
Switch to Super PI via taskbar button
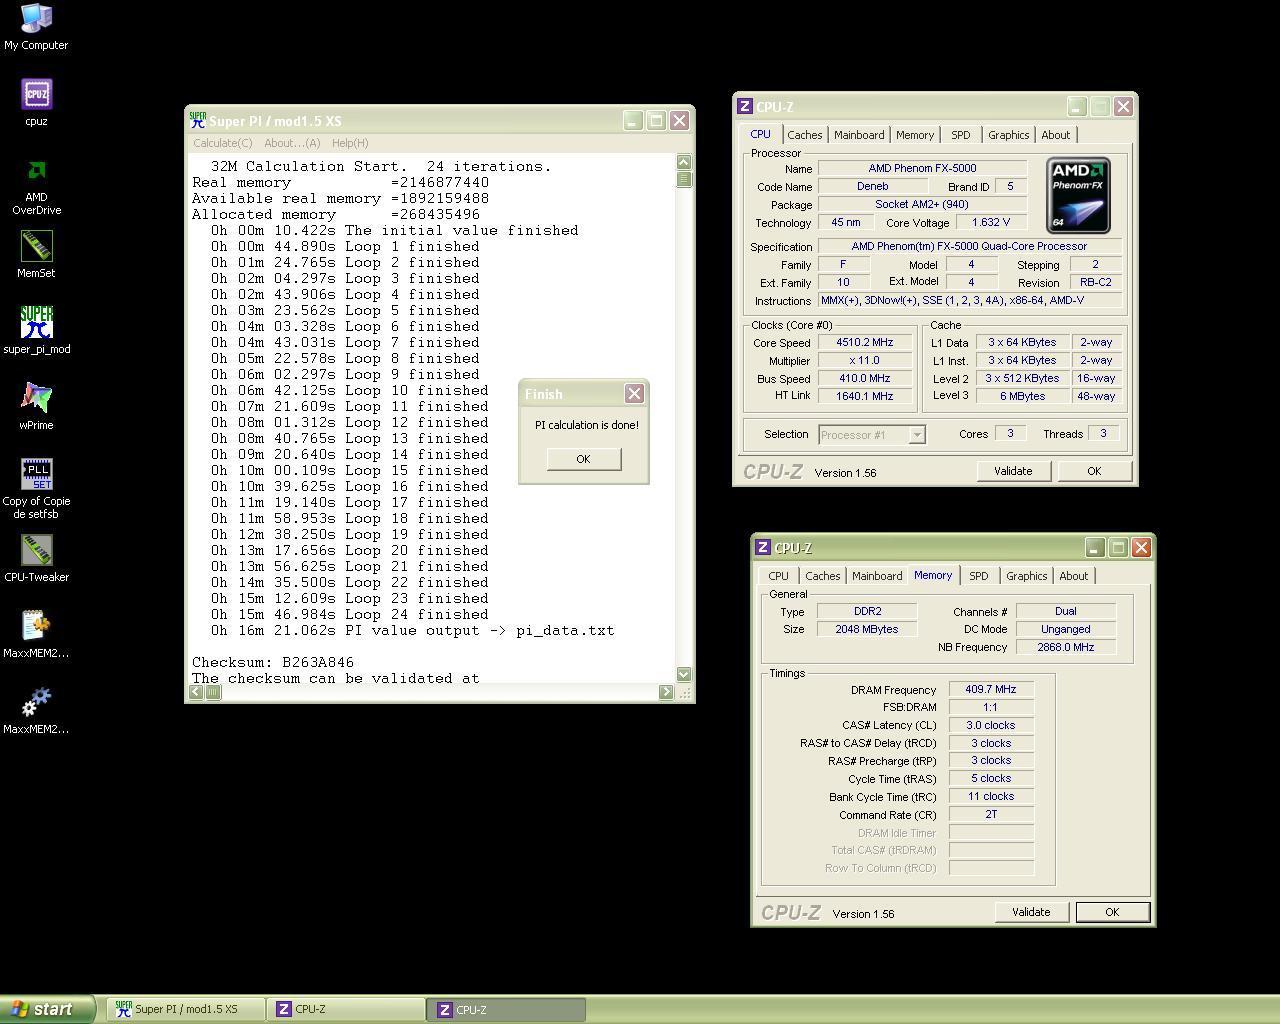tap(186, 1010)
